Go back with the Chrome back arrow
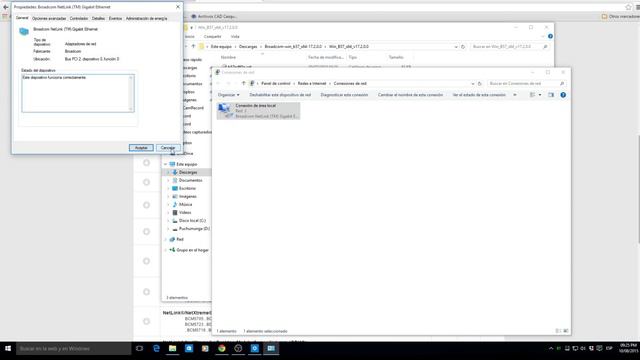Viewport: 640px width, 360px height. pyautogui.click(x=5, y=7)
